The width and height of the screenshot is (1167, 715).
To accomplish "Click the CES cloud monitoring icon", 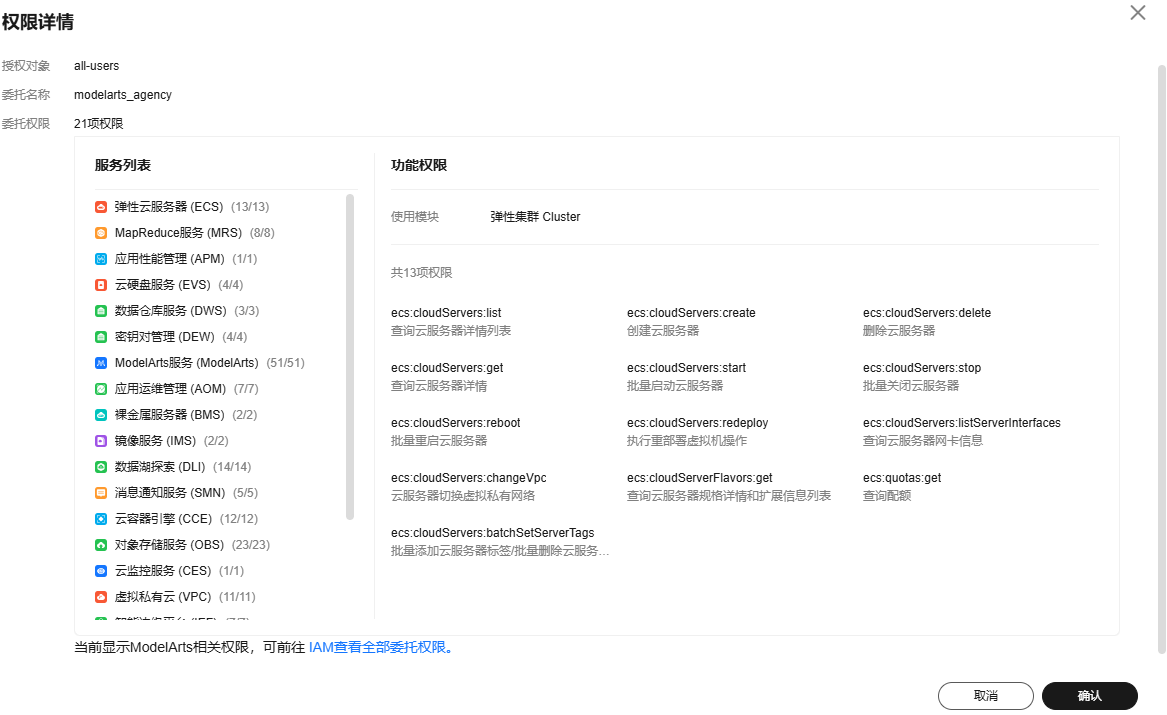I will (x=101, y=571).
